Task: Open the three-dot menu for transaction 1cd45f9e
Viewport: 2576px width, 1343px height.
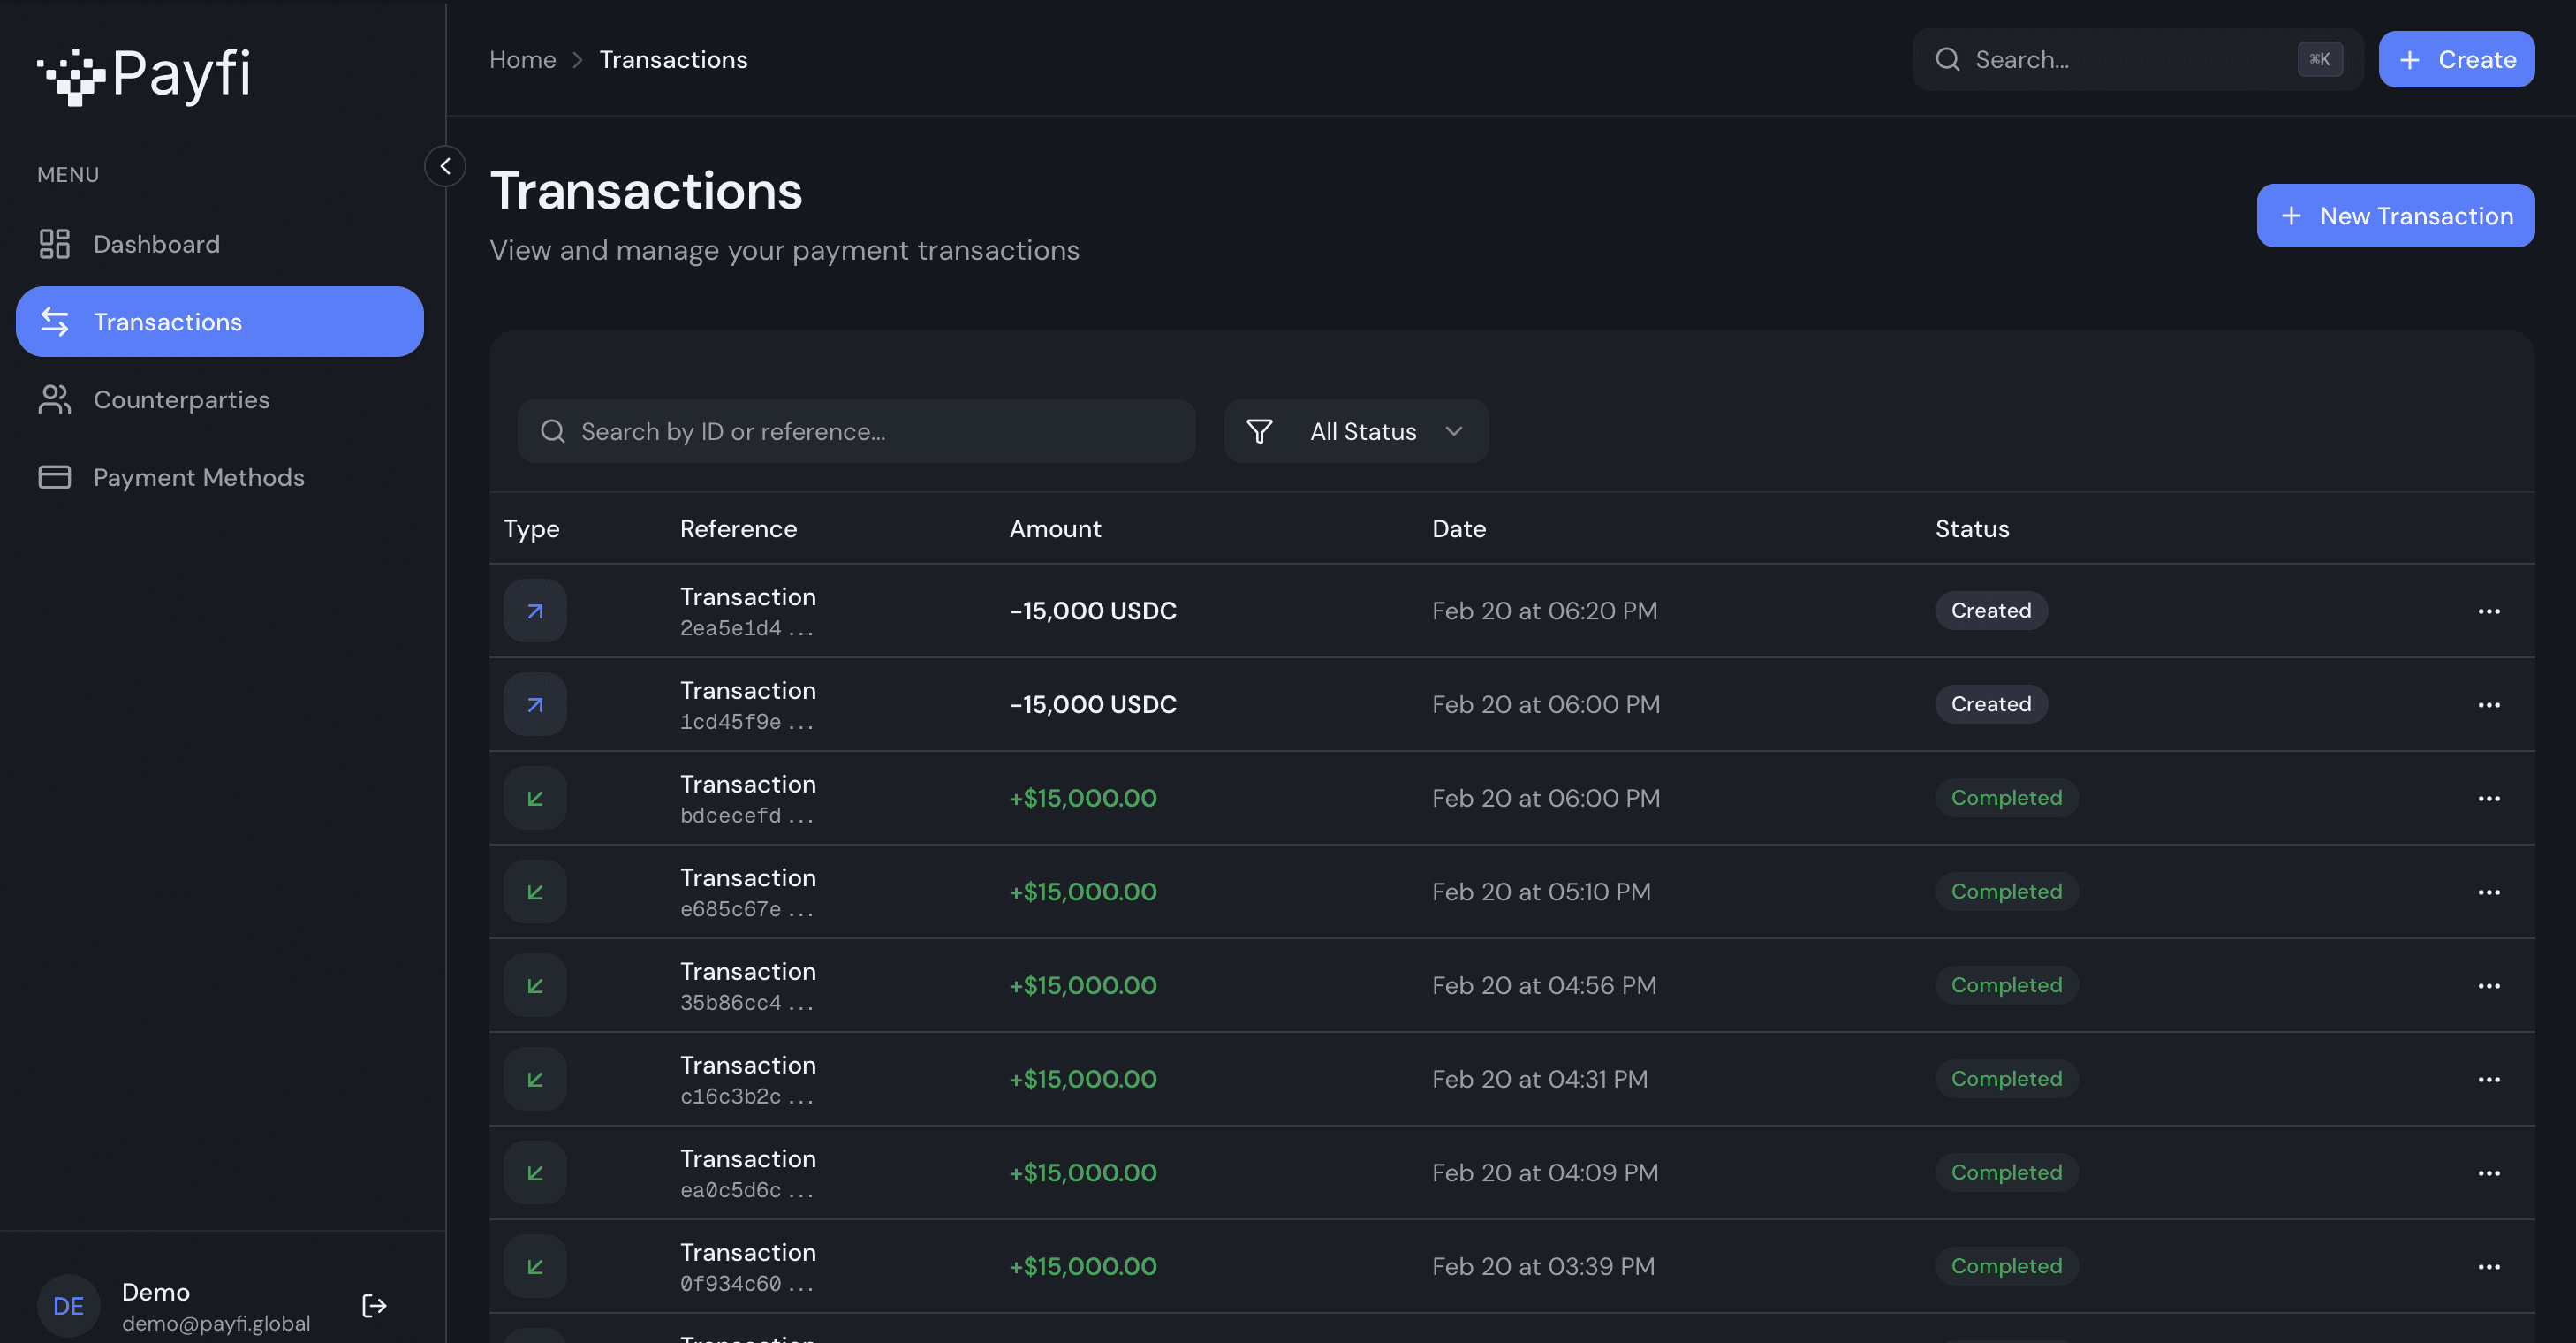Action: pos(2488,705)
